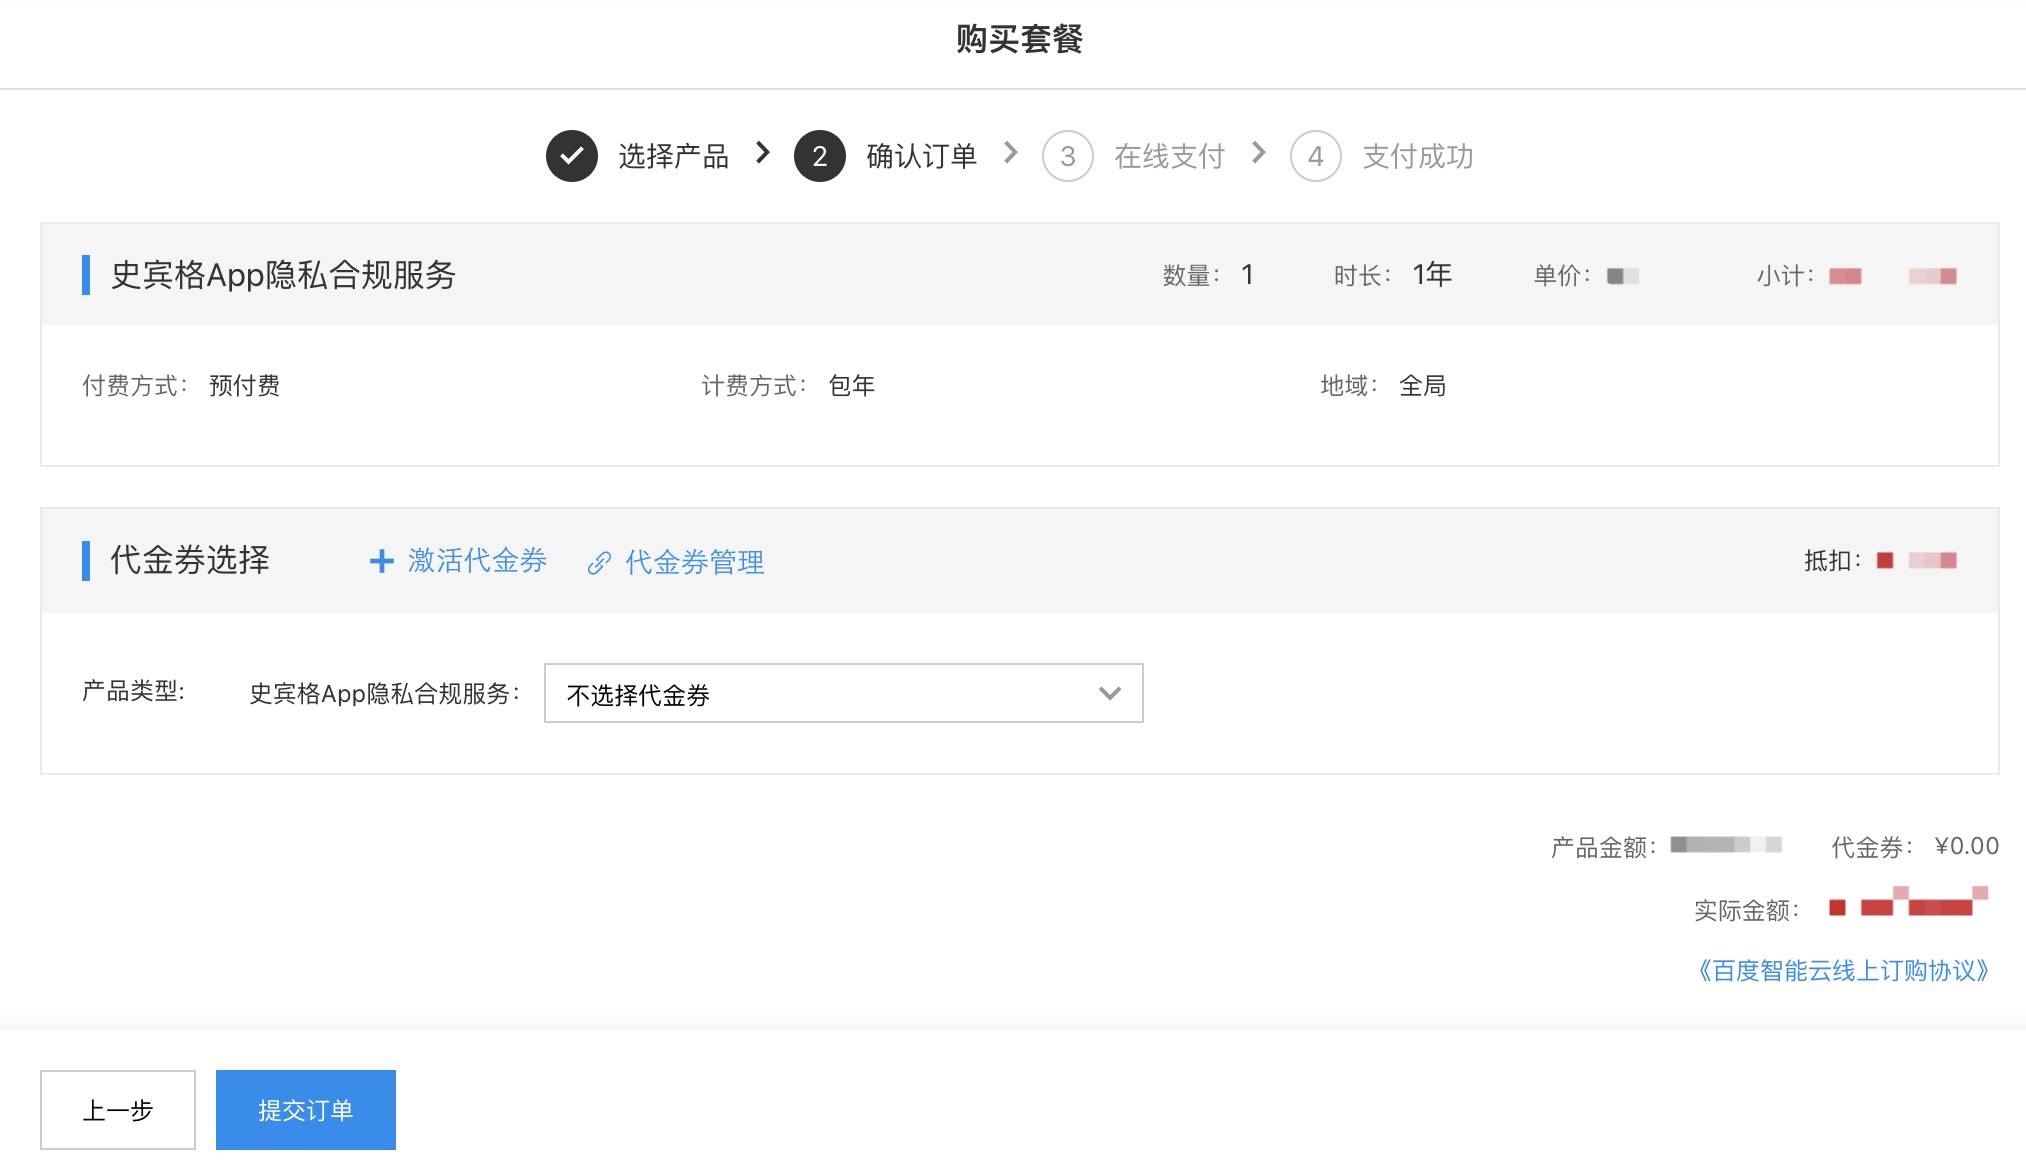Go back with the 上一步 button
This screenshot has height=1172, width=2026.
click(118, 1110)
